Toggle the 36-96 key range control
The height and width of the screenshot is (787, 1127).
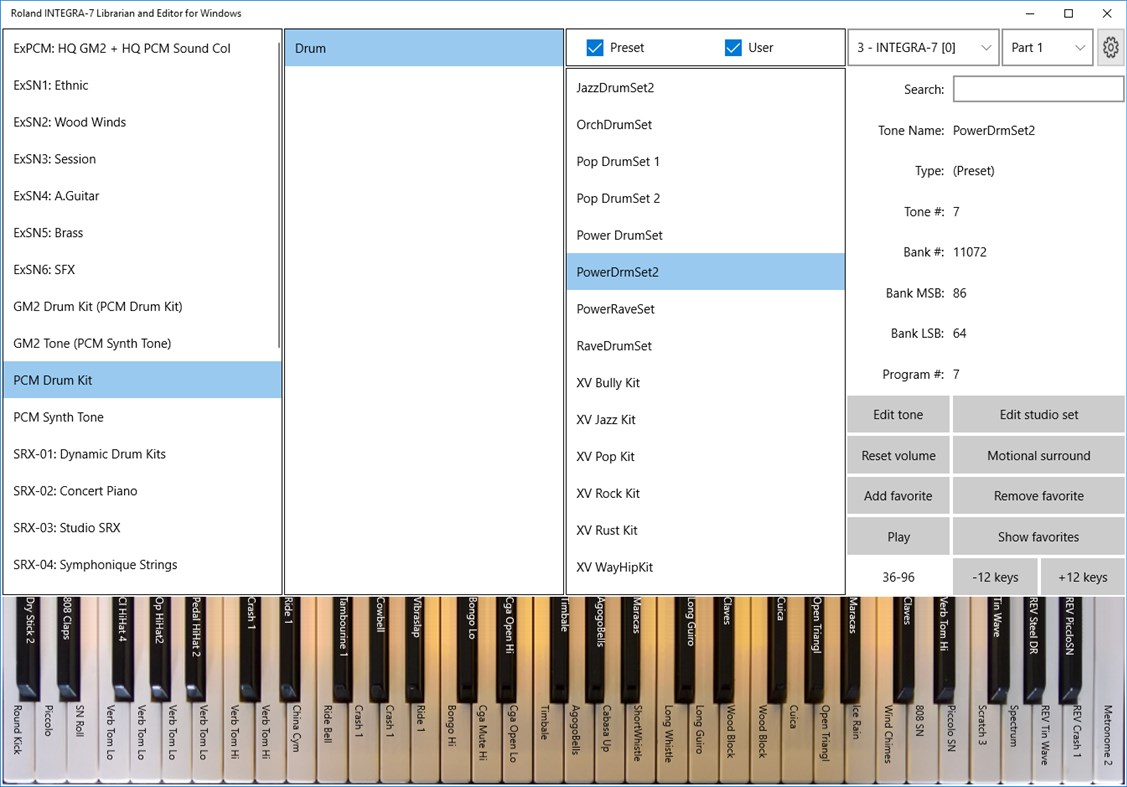[897, 576]
